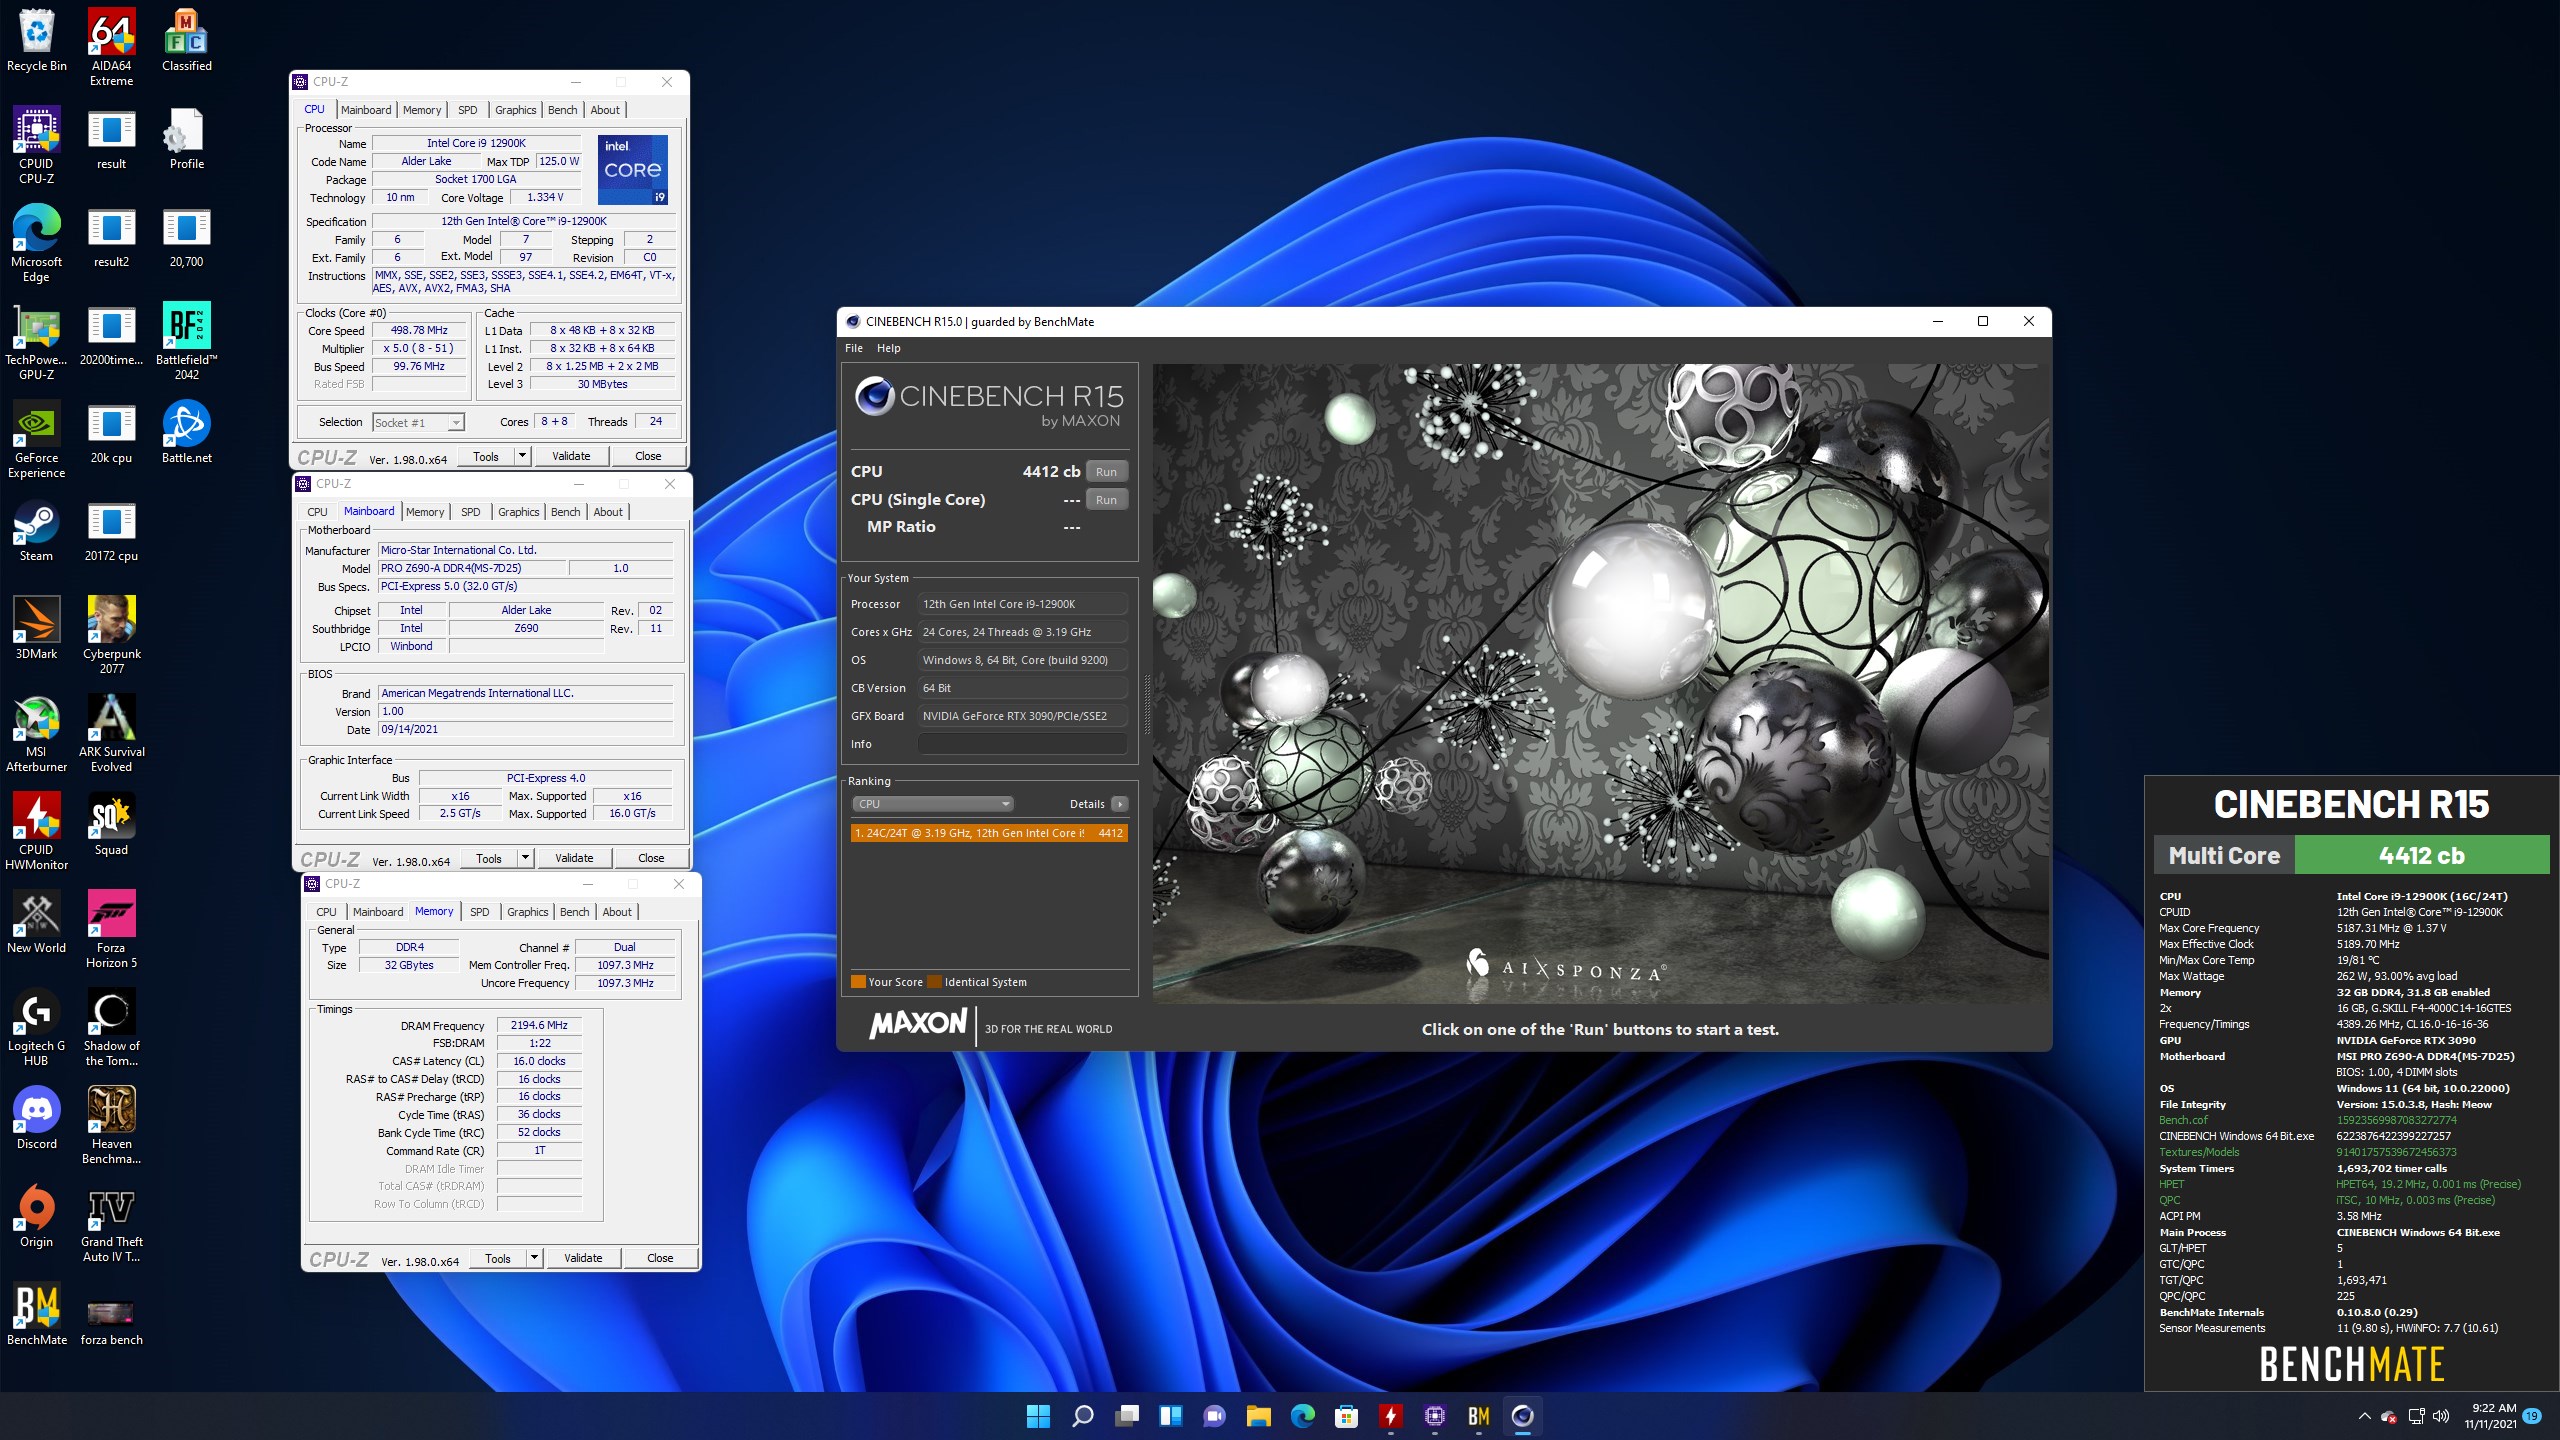
Task: Open Microsoft Store from taskbar
Action: tap(1346, 1416)
